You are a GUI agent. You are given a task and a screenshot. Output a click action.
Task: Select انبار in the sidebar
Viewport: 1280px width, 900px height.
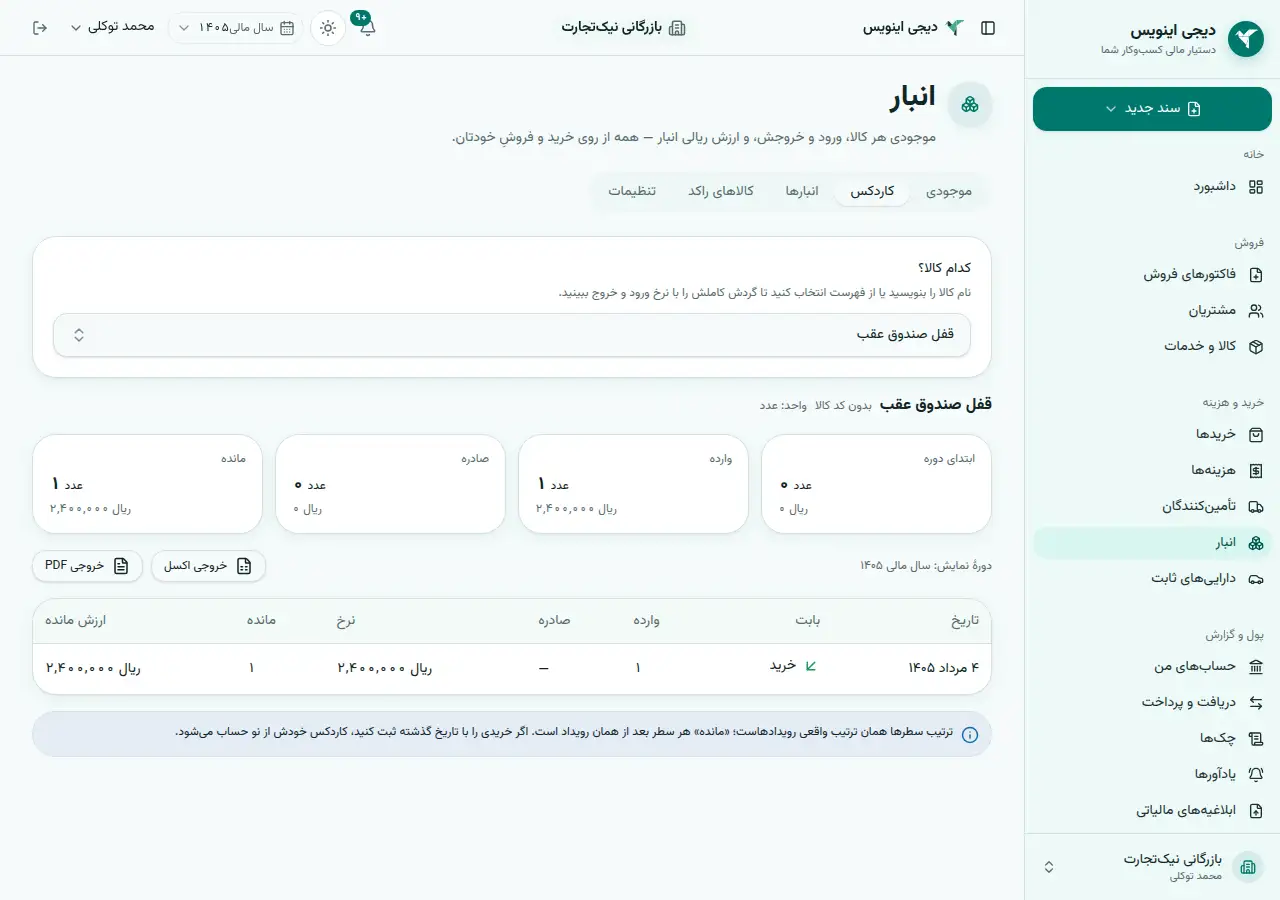click(1152, 542)
